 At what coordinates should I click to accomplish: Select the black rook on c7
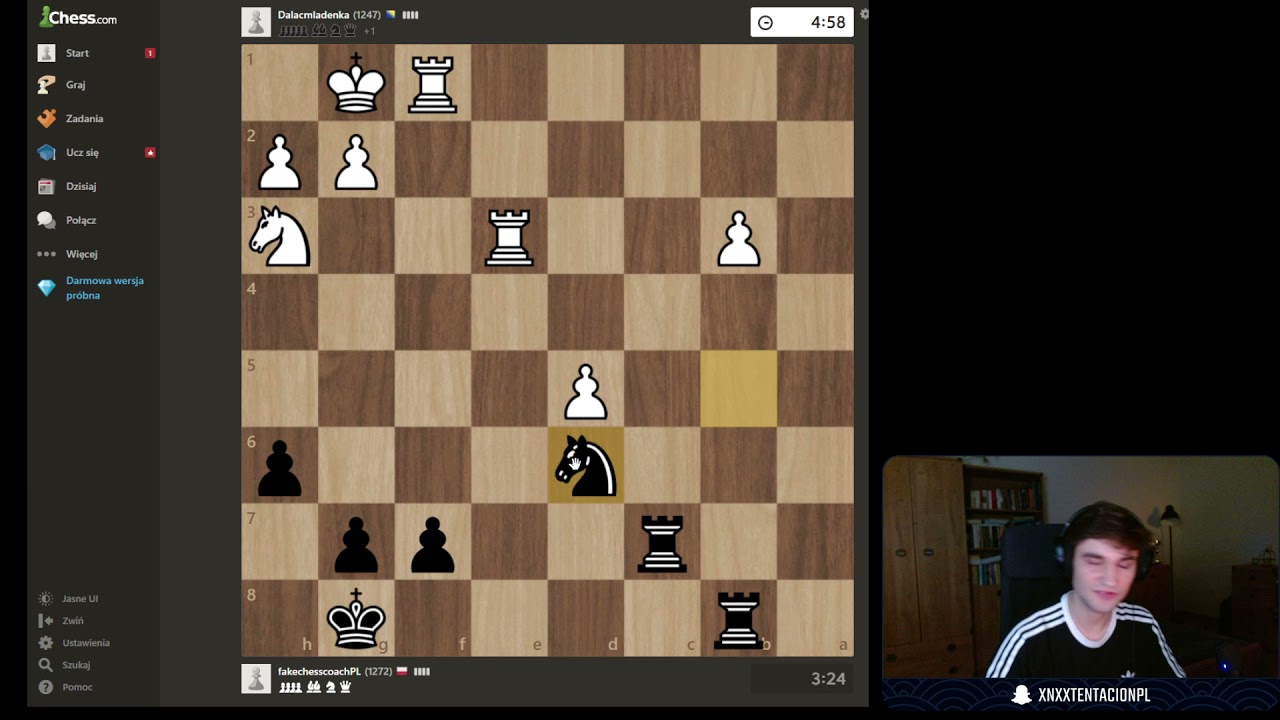662,542
